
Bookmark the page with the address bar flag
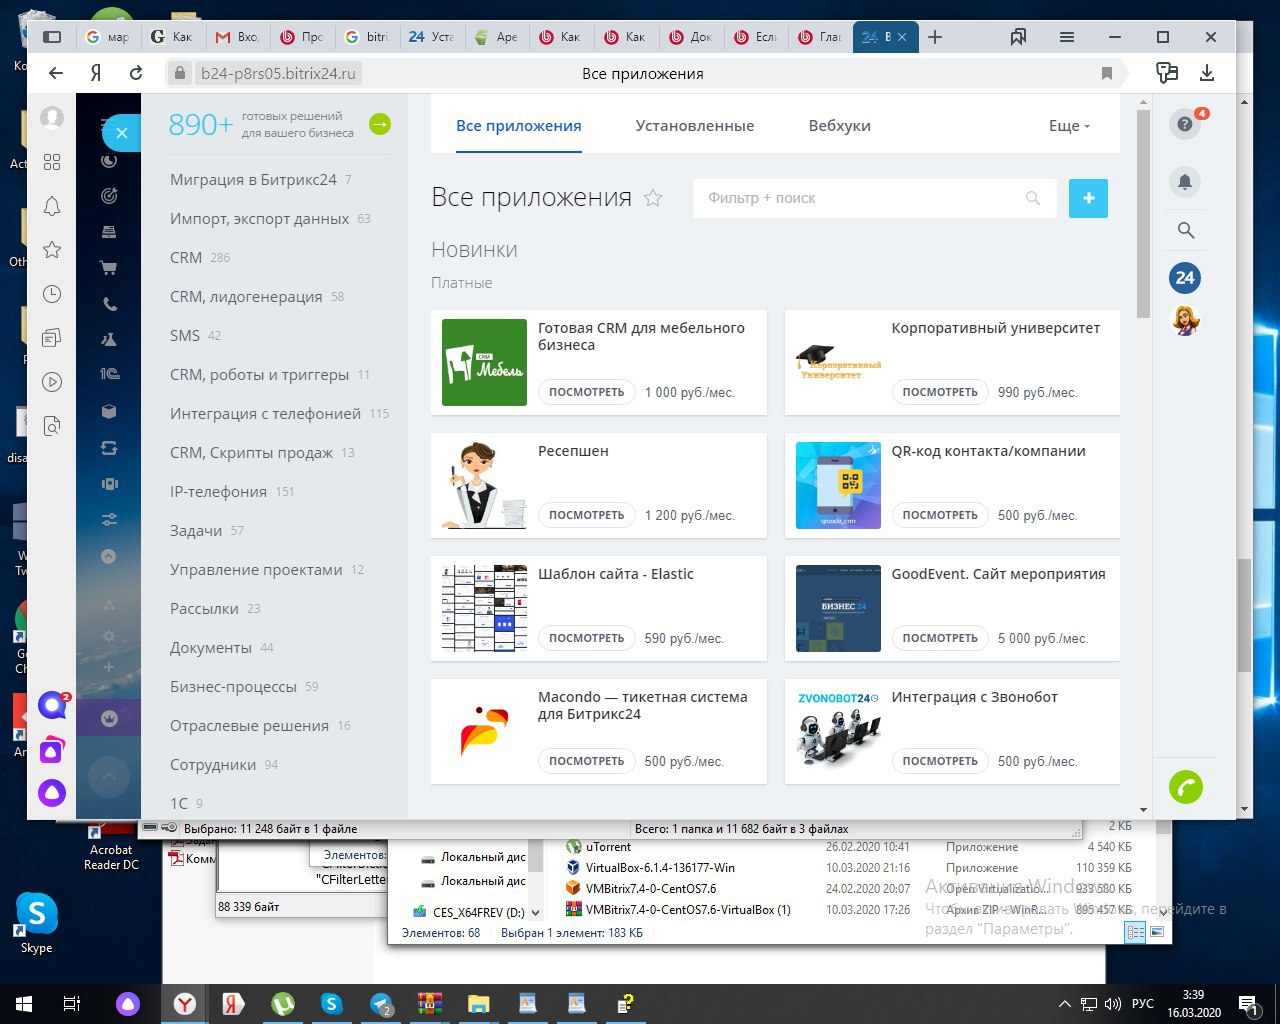(x=1107, y=73)
